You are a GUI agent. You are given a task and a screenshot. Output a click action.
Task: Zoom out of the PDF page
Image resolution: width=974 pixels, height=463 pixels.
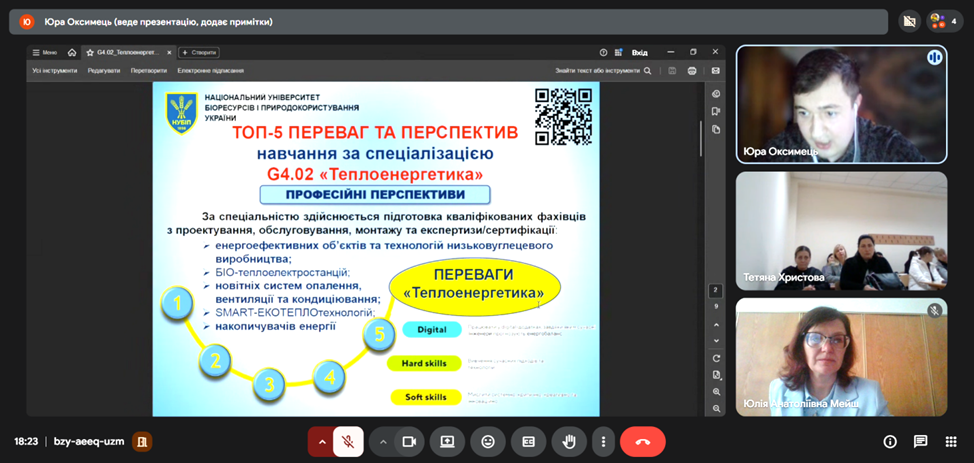717,408
